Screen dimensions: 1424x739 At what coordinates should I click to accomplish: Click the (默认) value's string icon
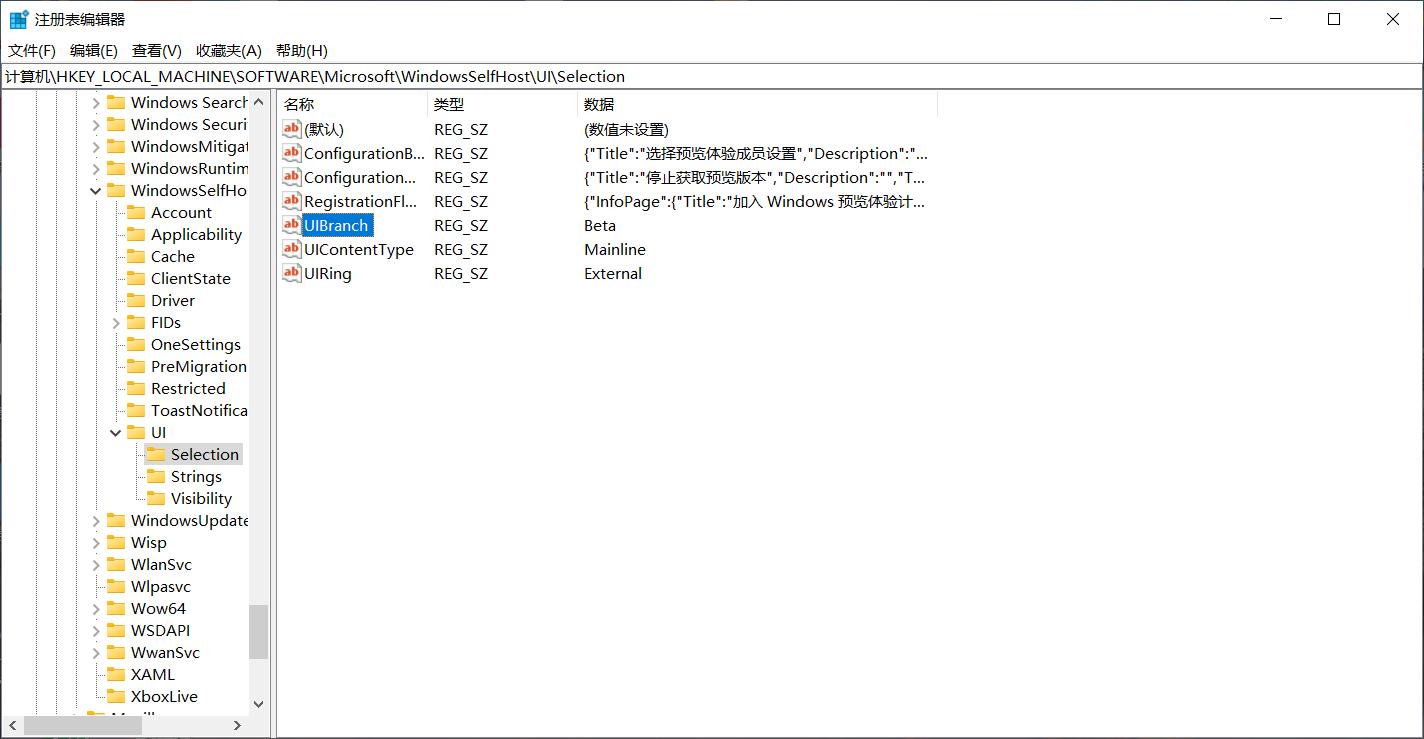click(x=291, y=129)
